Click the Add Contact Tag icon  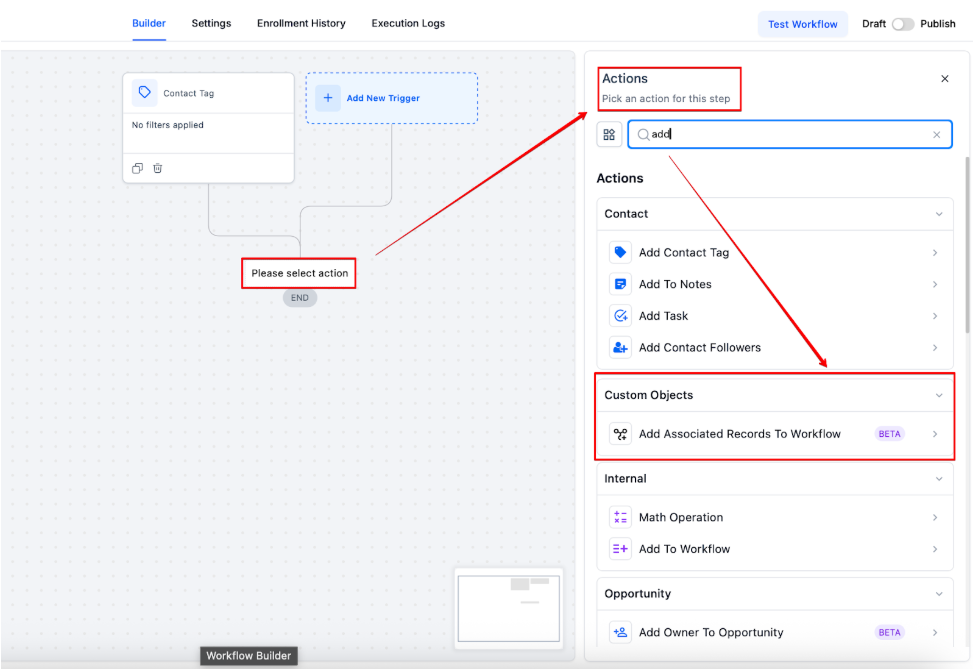(x=620, y=253)
